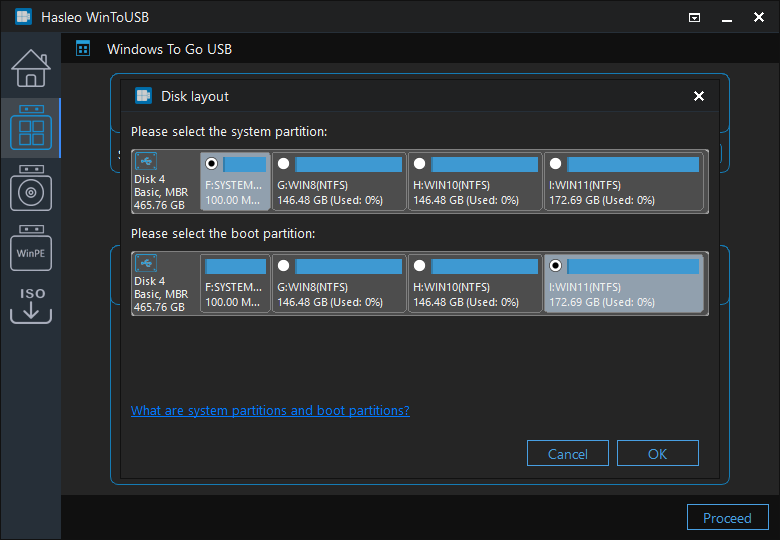The image size is (780, 540).
Task: Click the Disk layout dialog logo icon
Action: [143, 95]
